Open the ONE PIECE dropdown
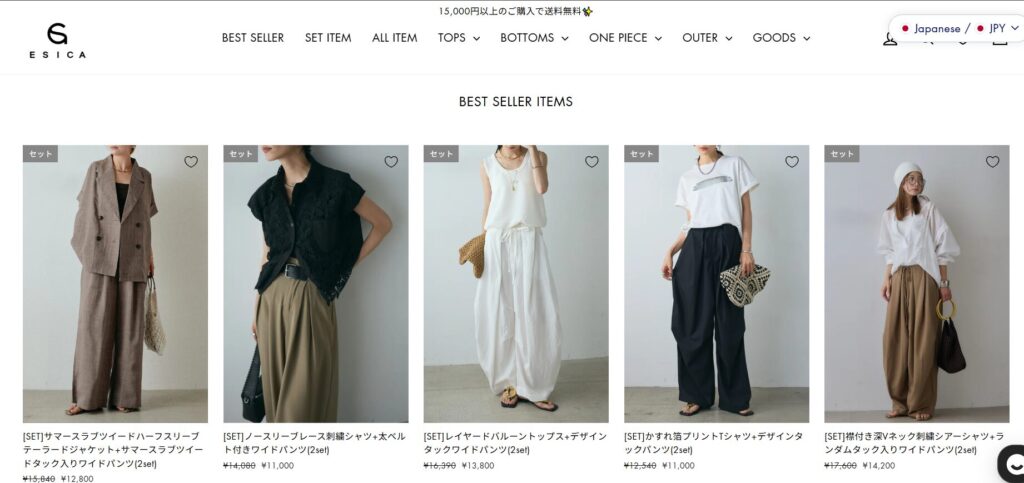 tap(625, 38)
